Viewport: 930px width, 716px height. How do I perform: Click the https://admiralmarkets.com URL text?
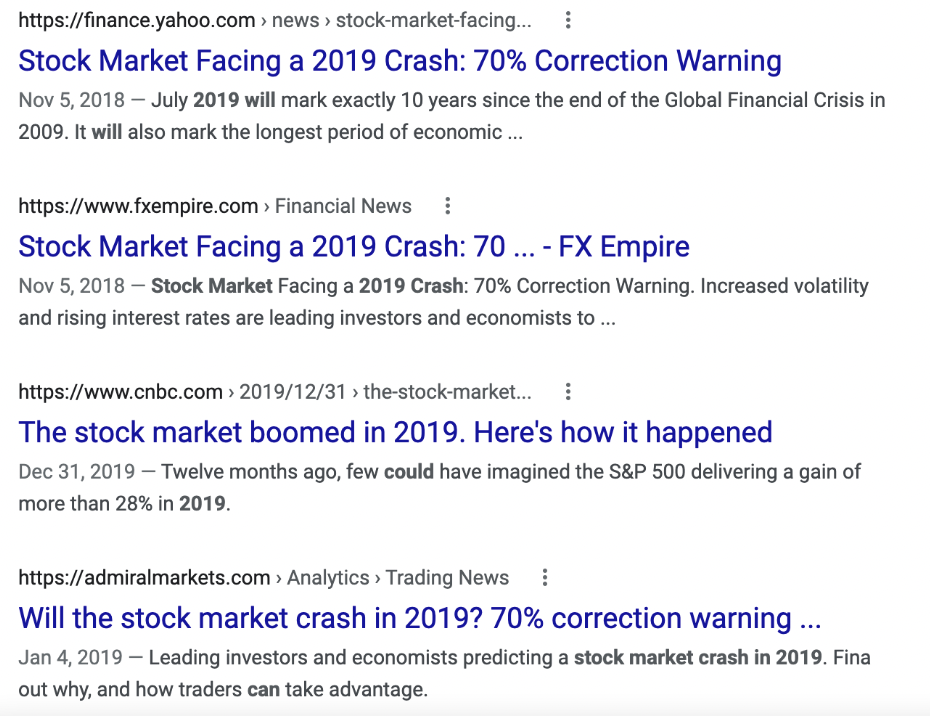pos(144,578)
